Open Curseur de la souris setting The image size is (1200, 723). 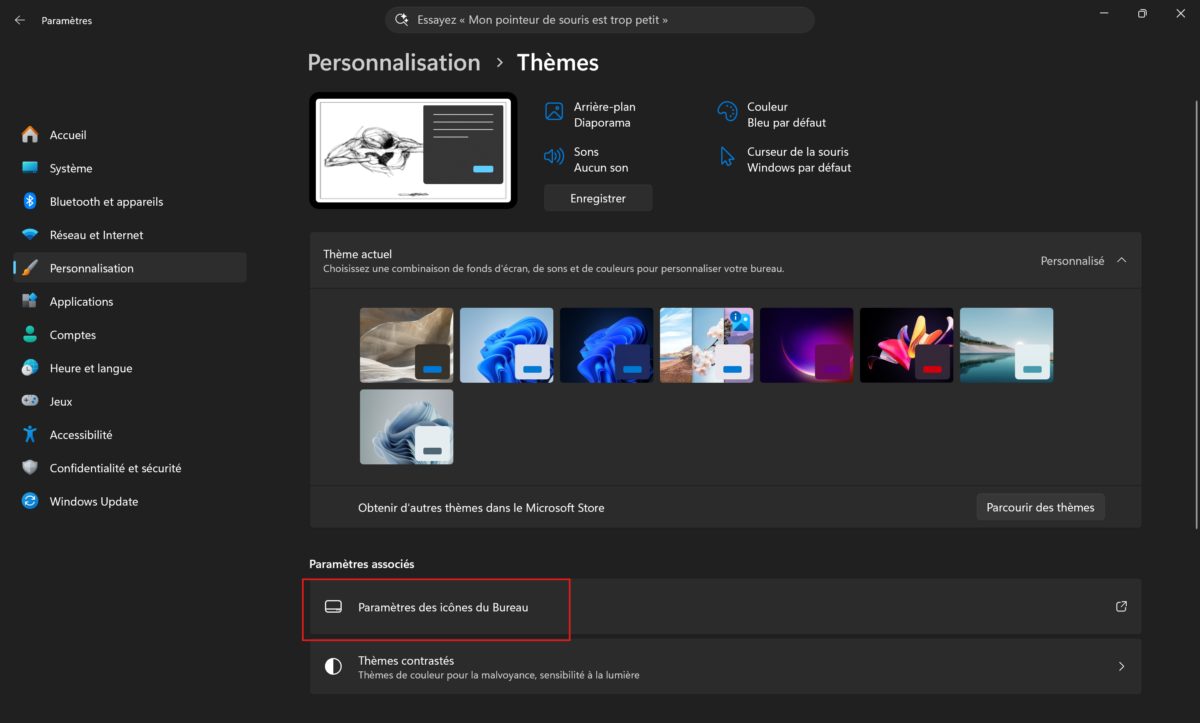tap(785, 160)
